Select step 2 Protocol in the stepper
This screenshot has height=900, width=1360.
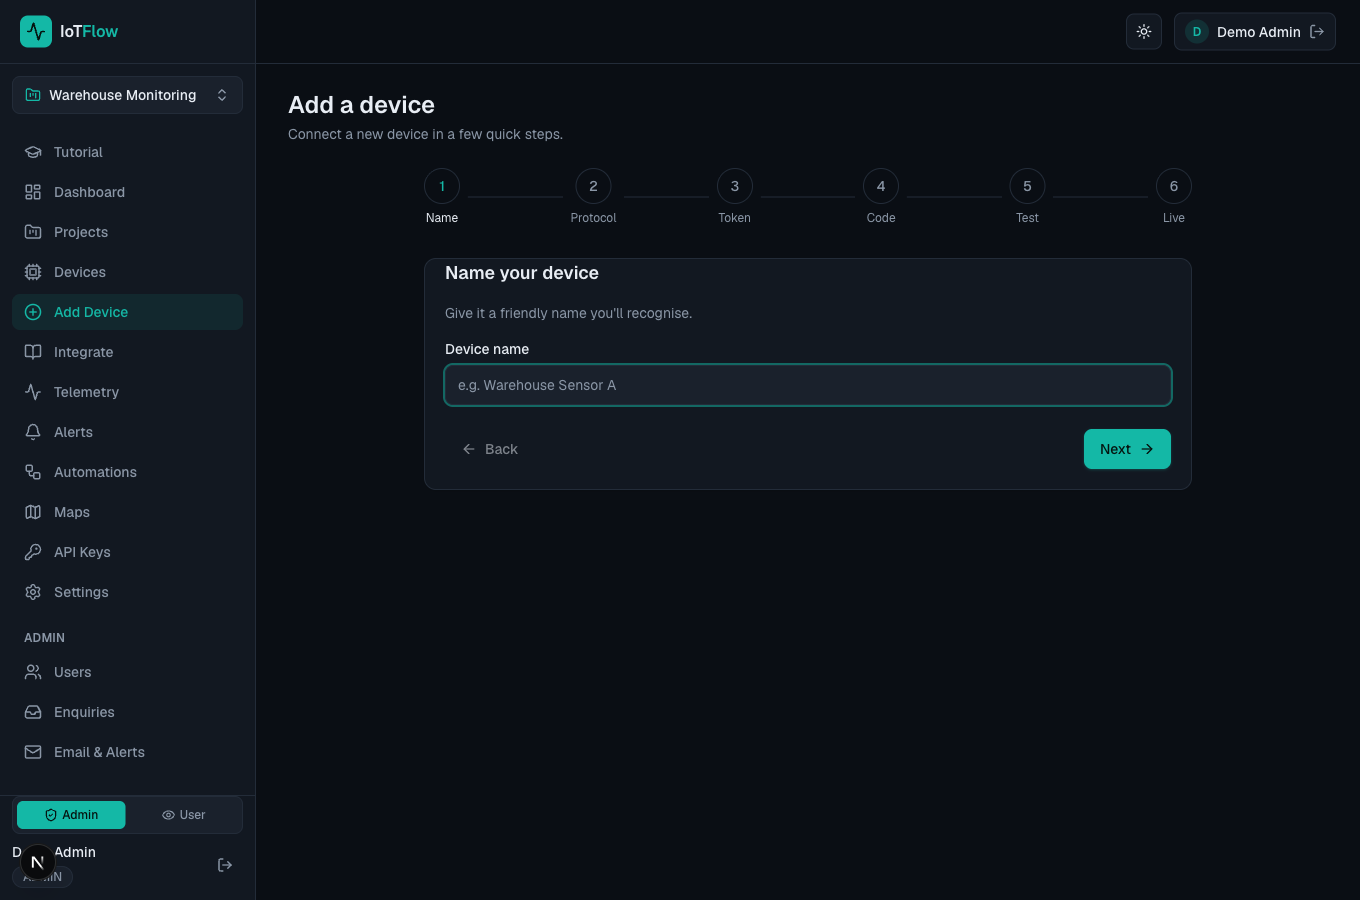pyautogui.click(x=593, y=186)
